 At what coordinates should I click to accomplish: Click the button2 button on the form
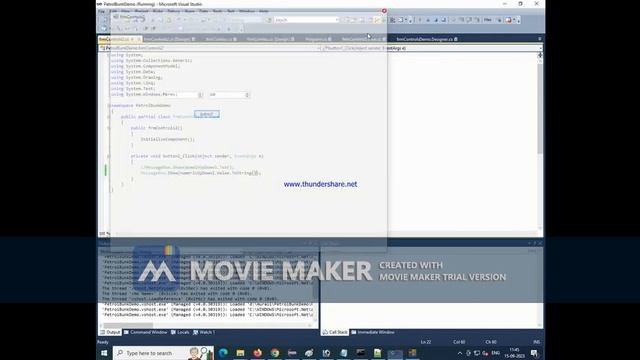tap(207, 114)
